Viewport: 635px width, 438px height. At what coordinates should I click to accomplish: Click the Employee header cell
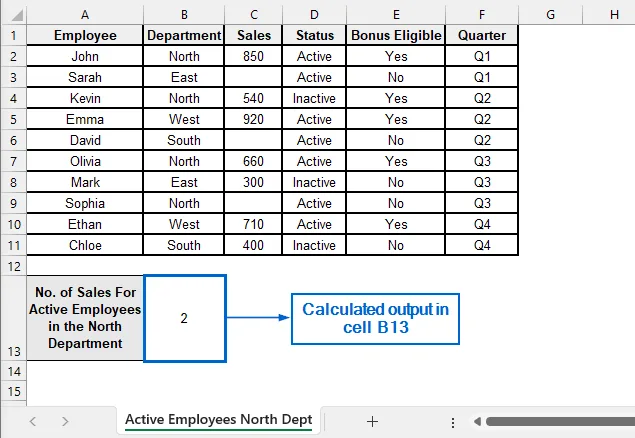pyautogui.click(x=85, y=35)
